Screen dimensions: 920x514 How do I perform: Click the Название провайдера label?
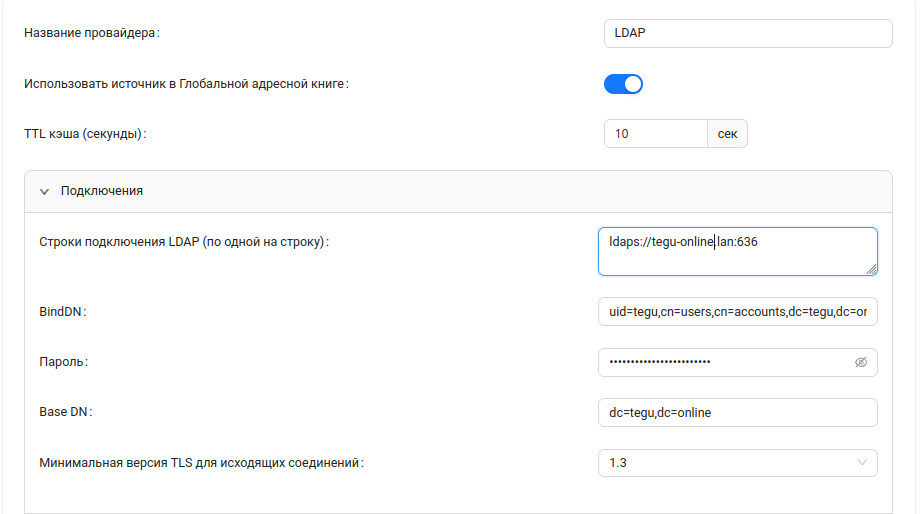[x=92, y=33]
